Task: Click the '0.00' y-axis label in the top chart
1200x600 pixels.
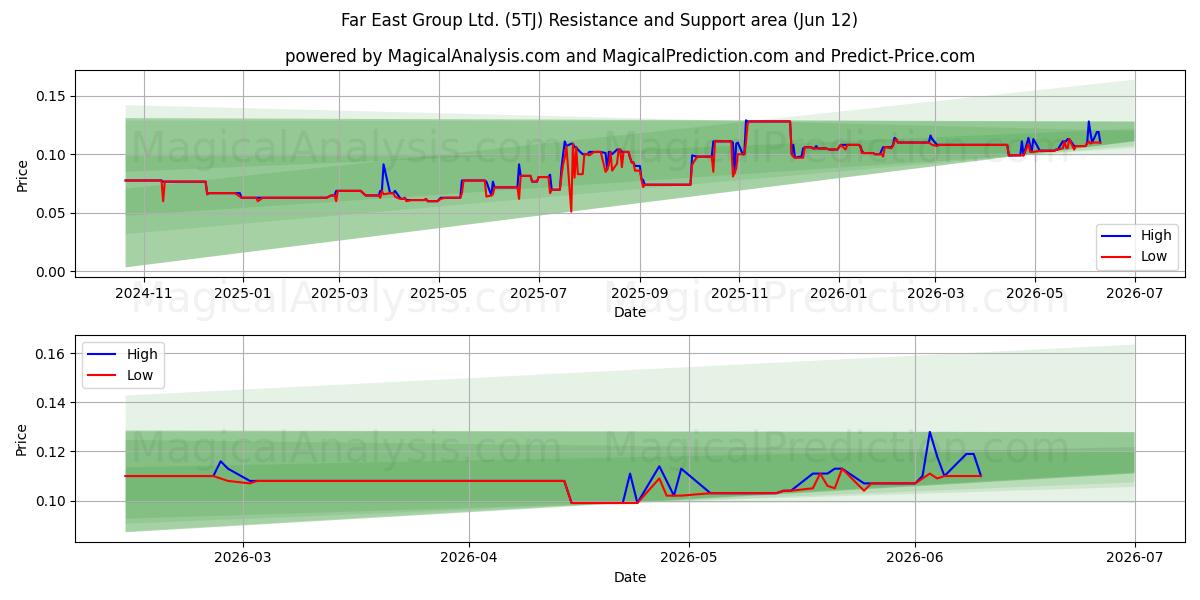Action: (50, 272)
